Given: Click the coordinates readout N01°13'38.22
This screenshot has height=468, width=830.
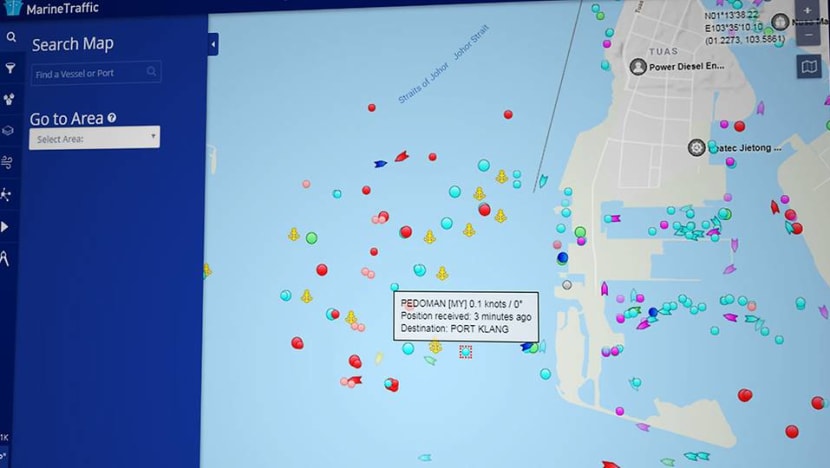Looking at the screenshot, I should tap(731, 16).
